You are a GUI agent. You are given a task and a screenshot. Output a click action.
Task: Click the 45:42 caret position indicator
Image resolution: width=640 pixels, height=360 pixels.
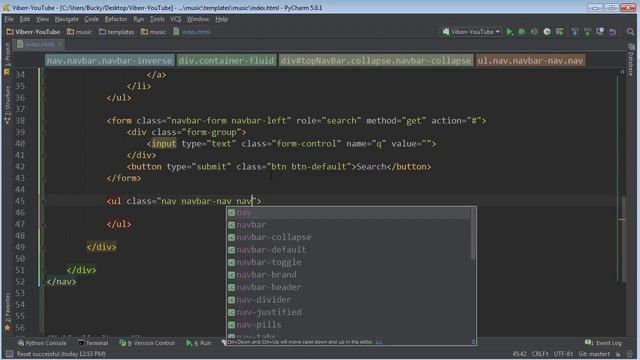519,354
